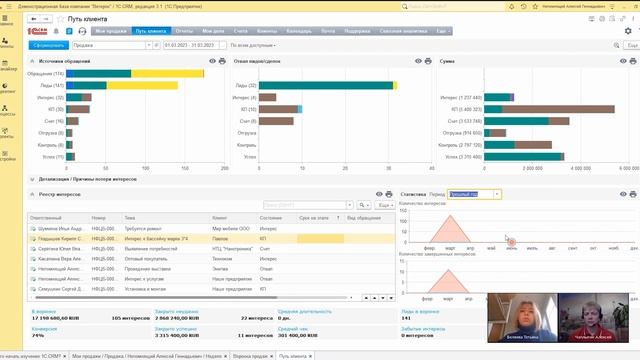This screenshot has width=640, height=360.
Task: Open the Продажа funnel type dropdown
Action: point(149,45)
